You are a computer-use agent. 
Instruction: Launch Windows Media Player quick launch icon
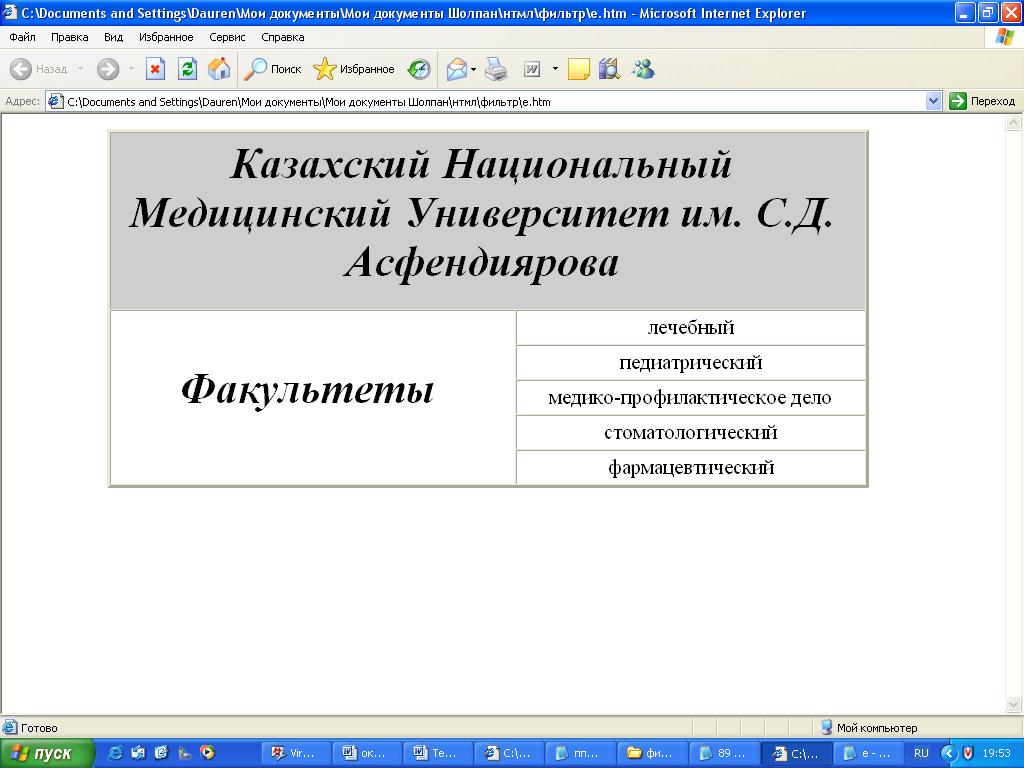pos(208,753)
